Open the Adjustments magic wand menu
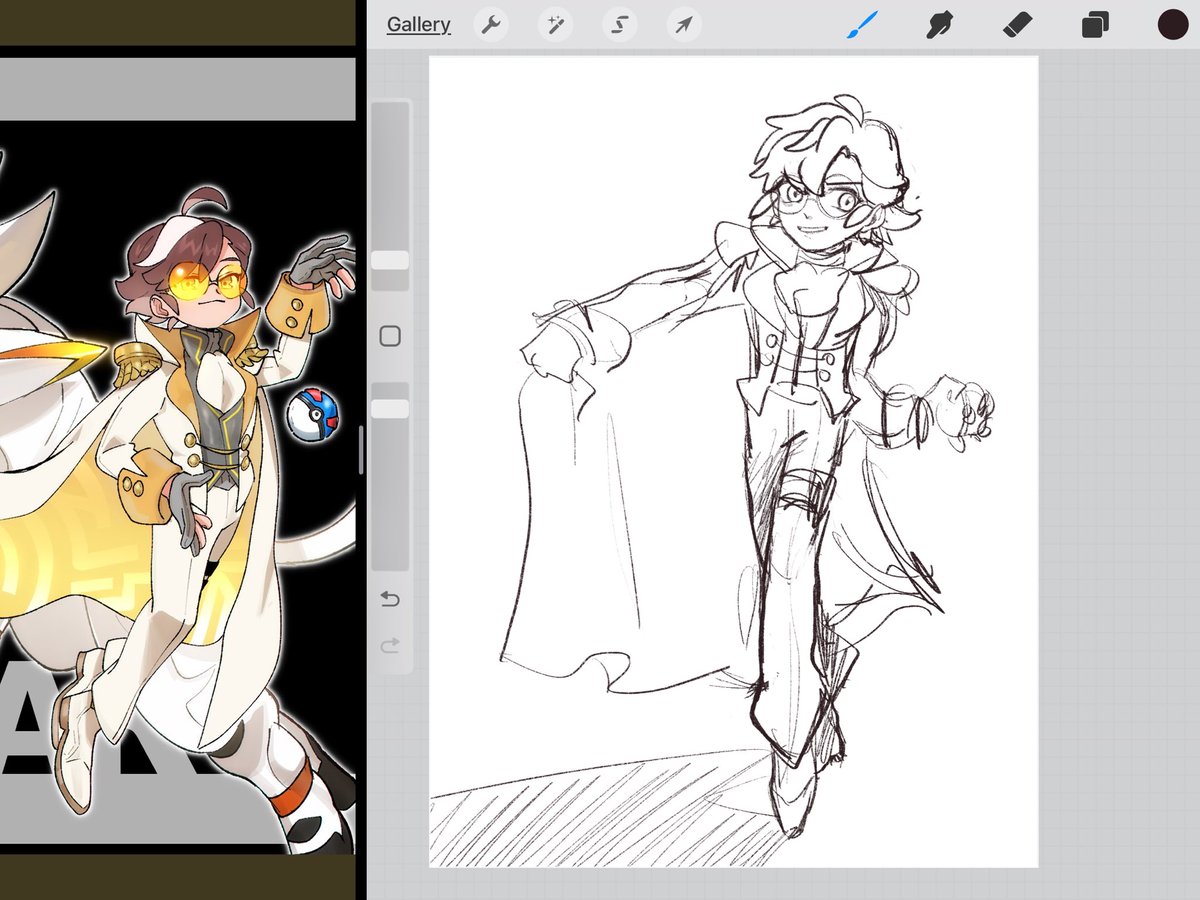The image size is (1200, 900). coord(555,25)
